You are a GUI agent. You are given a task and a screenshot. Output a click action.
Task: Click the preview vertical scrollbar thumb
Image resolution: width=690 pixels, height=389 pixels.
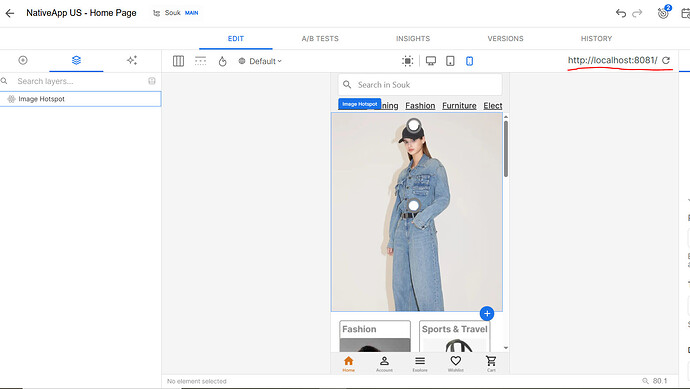click(506, 149)
